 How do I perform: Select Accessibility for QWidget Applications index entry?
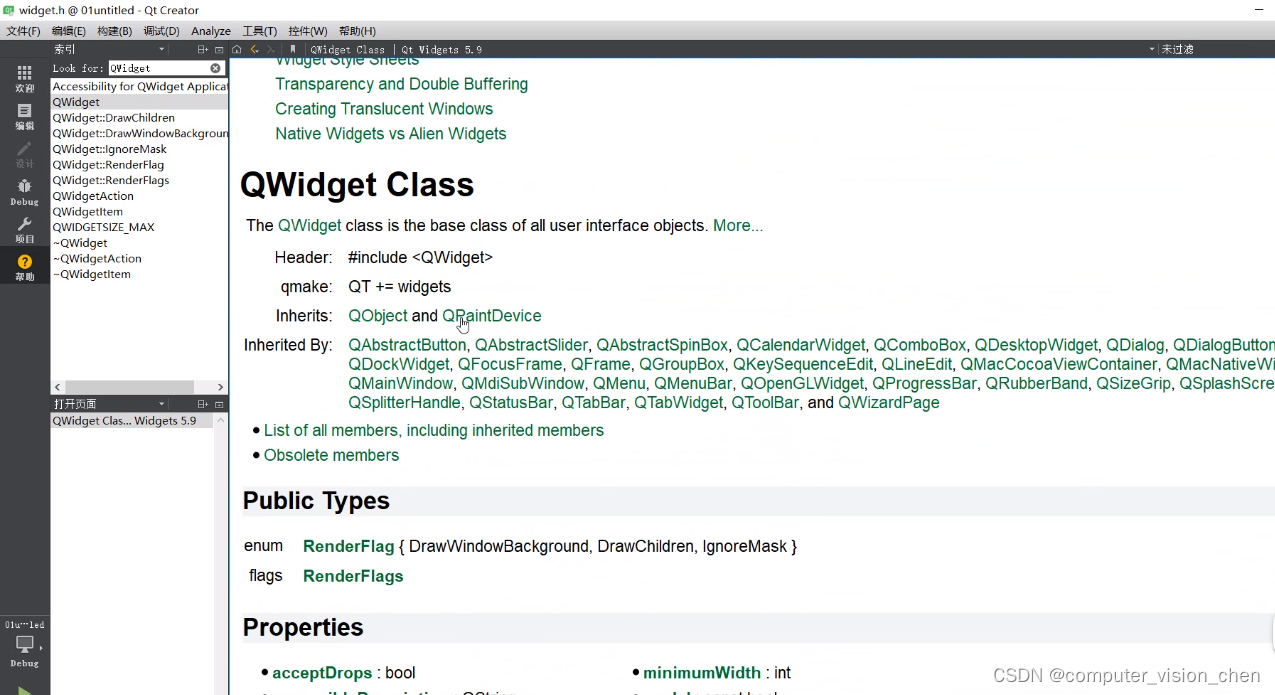140,87
